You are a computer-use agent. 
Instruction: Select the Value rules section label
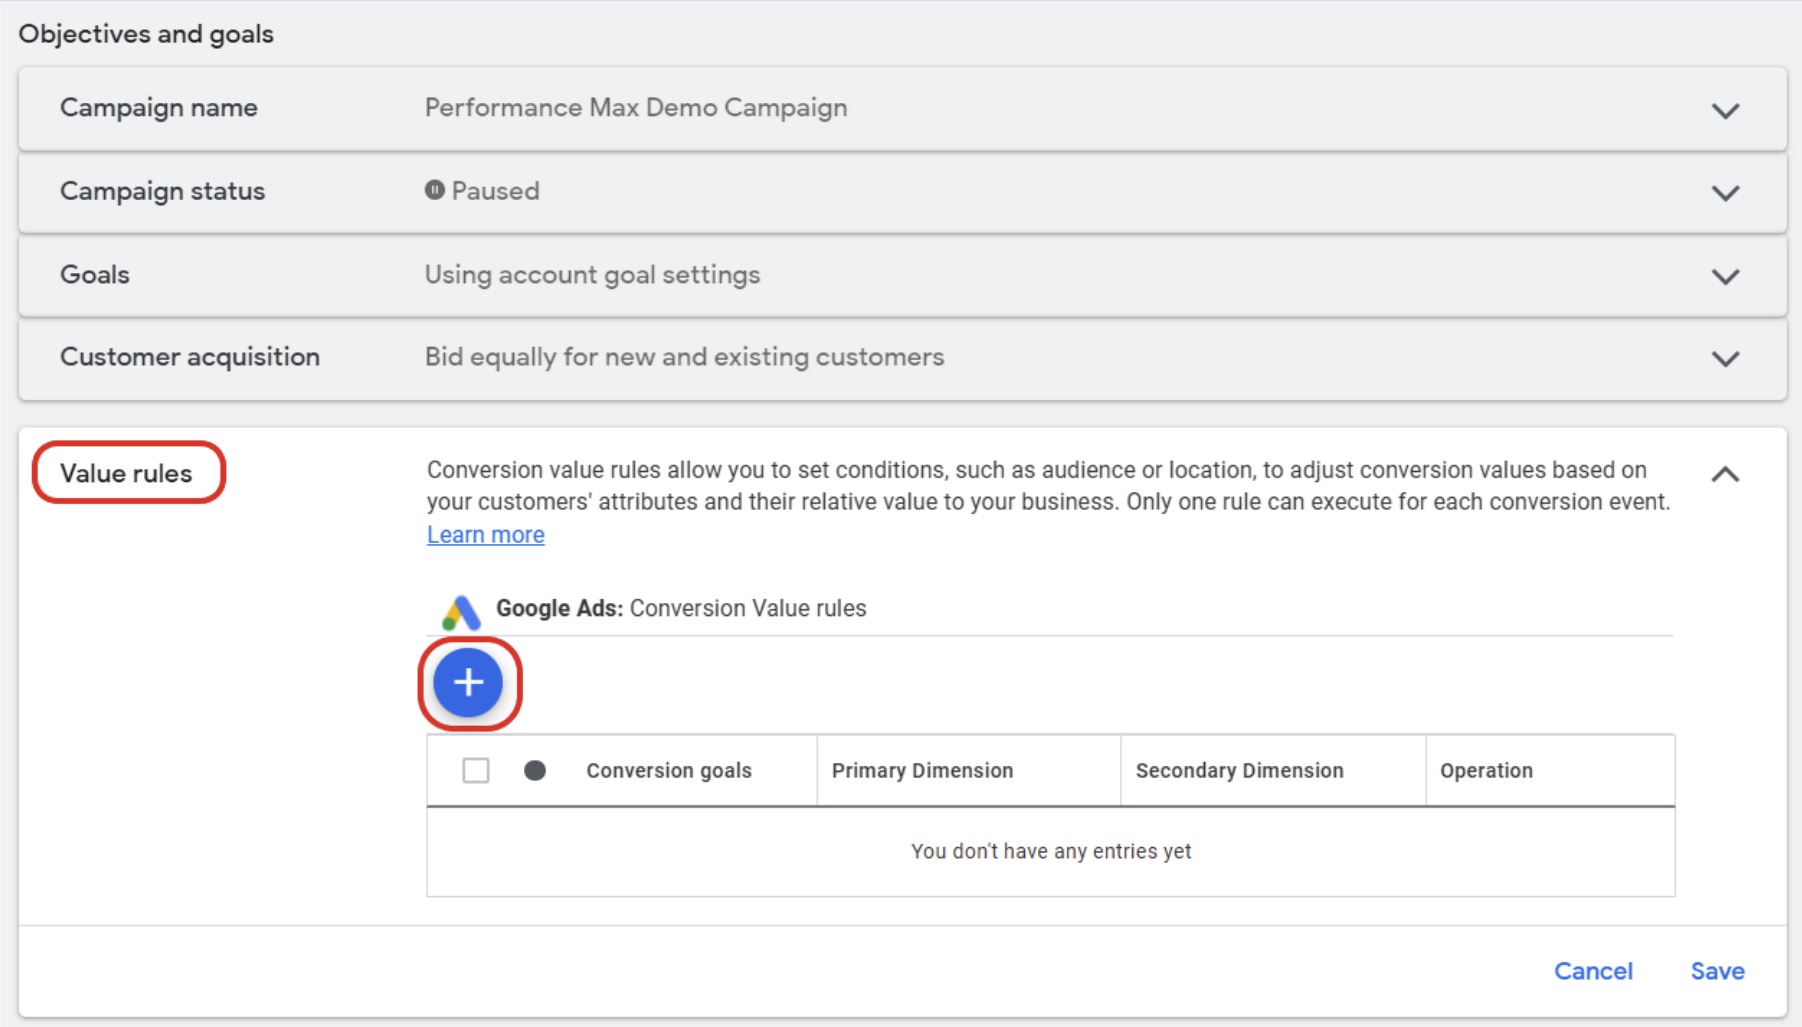(x=126, y=473)
